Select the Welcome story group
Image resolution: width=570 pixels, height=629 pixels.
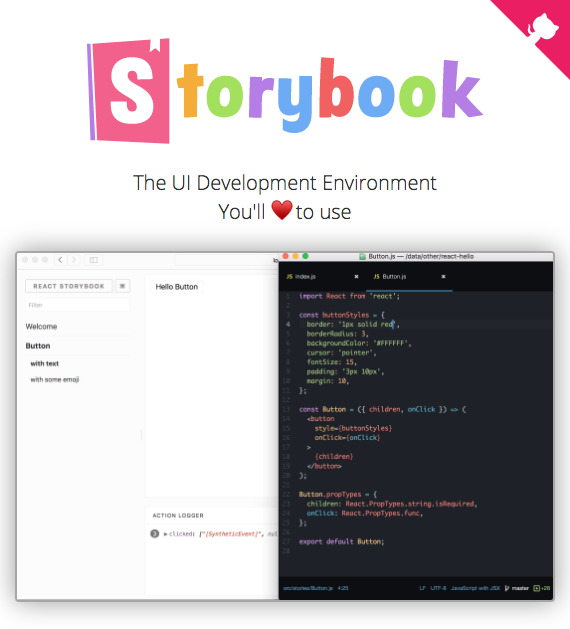[41, 327]
